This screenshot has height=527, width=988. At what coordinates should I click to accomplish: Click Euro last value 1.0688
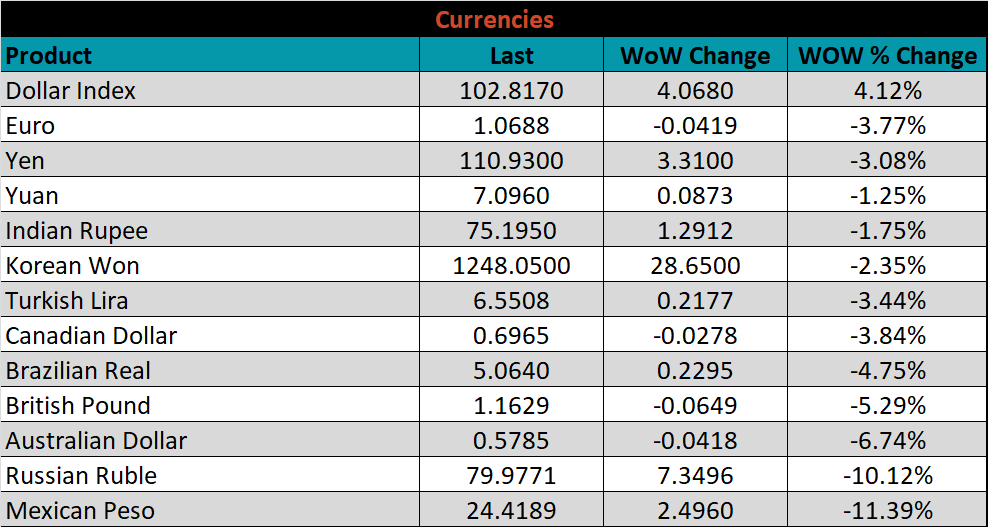coord(512,125)
